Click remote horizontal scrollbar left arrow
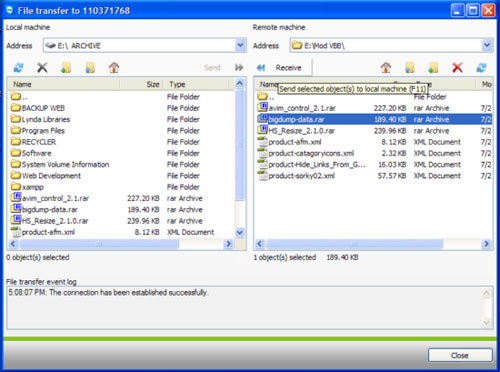Screen dimensions: 500x372 coord(260,244)
